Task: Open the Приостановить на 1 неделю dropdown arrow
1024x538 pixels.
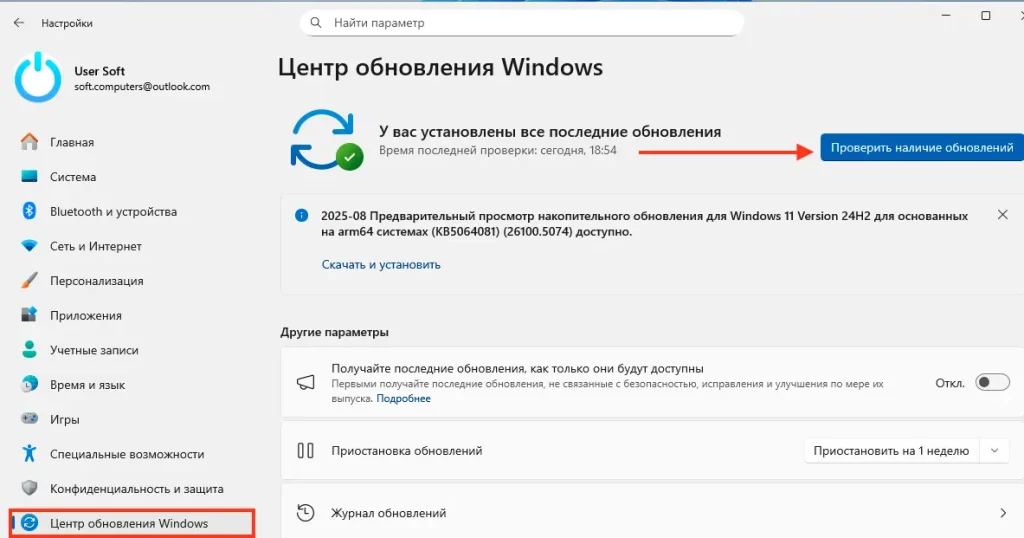Action: (995, 451)
